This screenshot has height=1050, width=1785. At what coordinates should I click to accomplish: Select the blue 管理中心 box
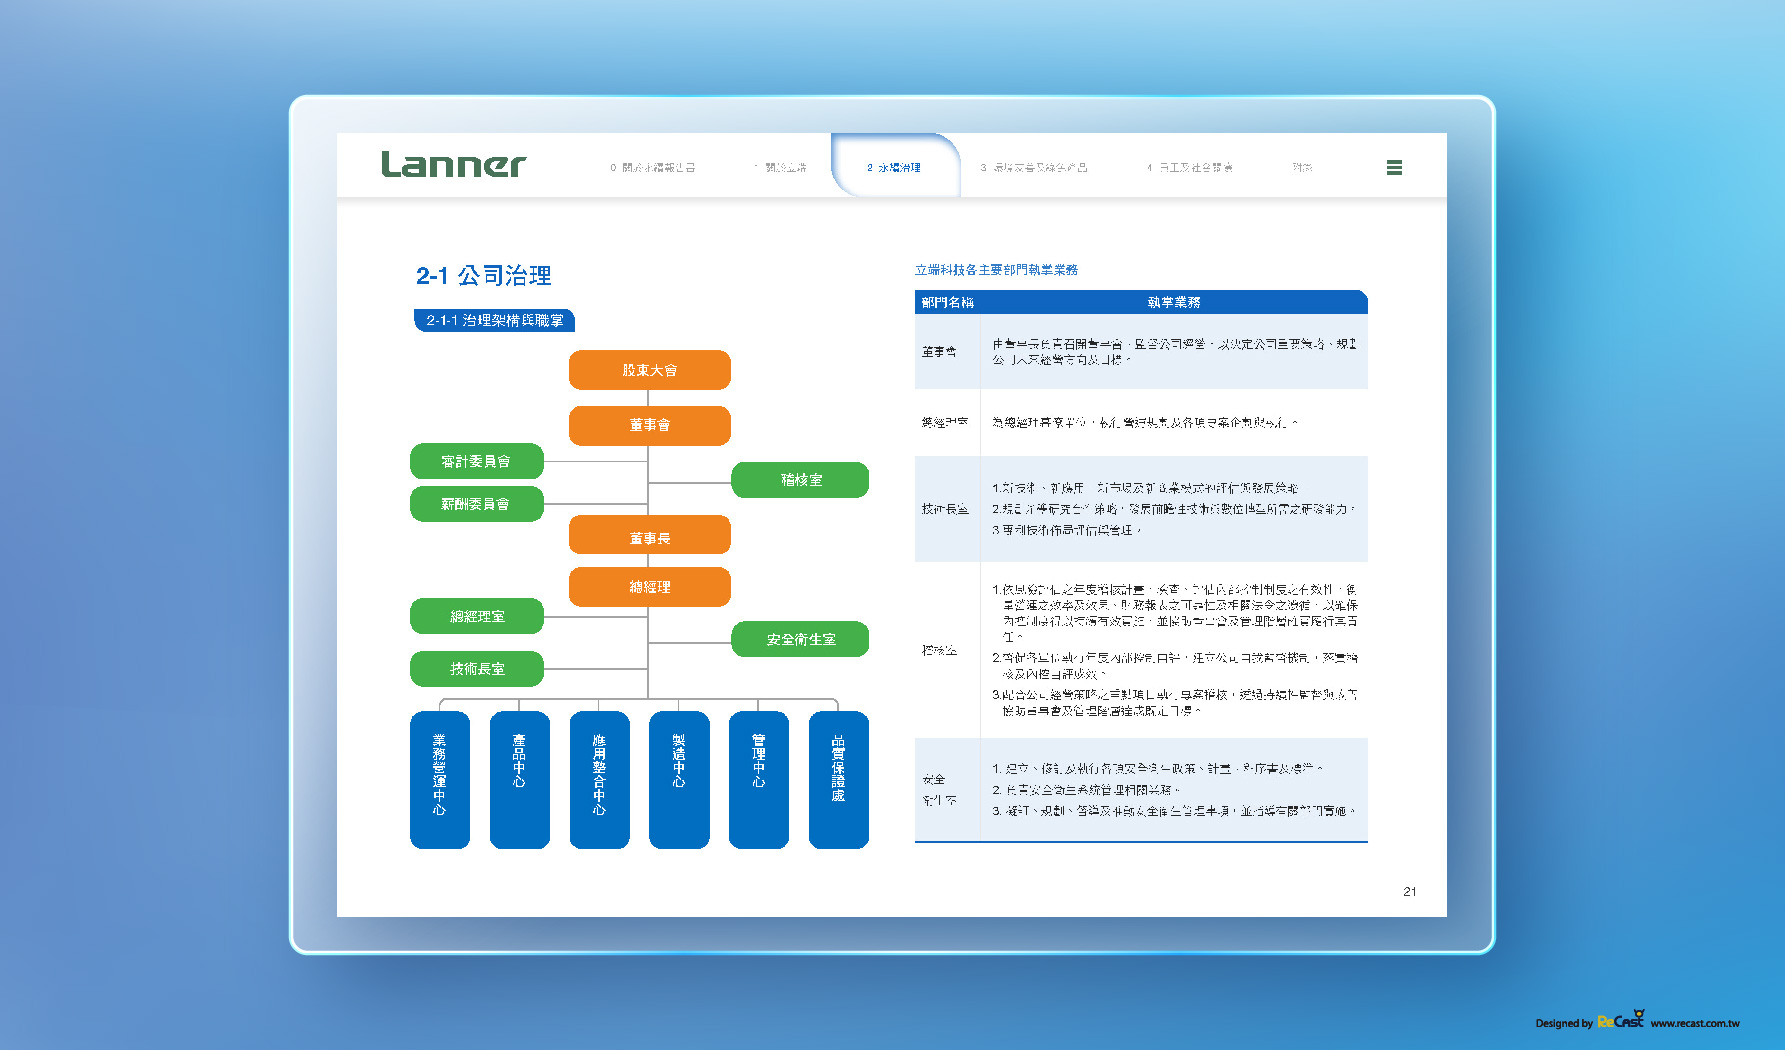(x=759, y=780)
